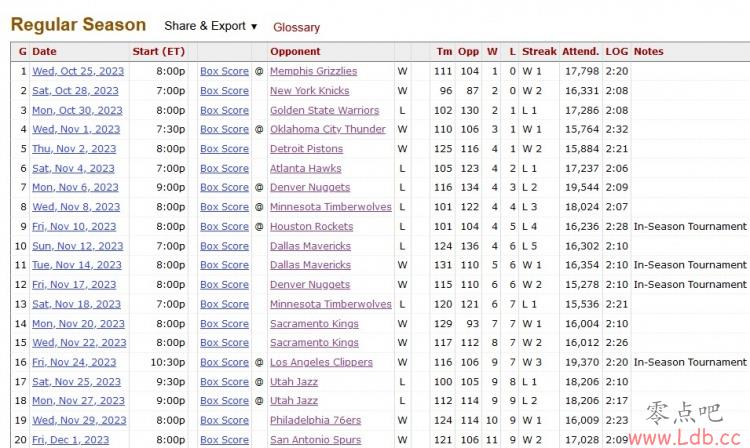Sort by the Streak column header
The image size is (750, 448).
[539, 52]
